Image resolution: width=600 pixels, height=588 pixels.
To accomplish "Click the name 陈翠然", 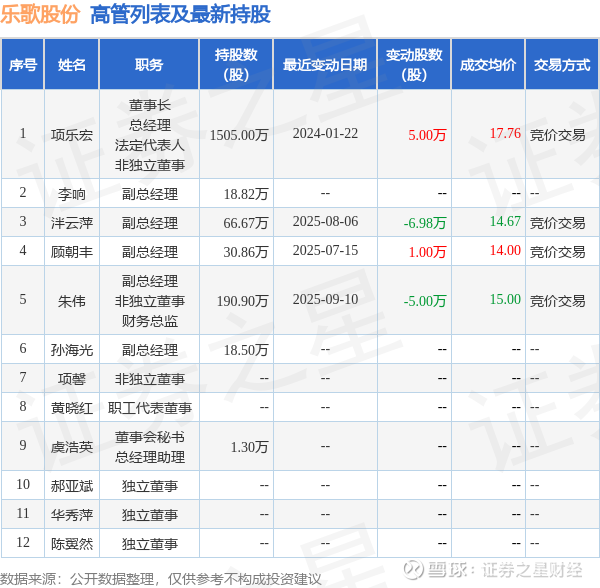I will [x=72, y=544].
